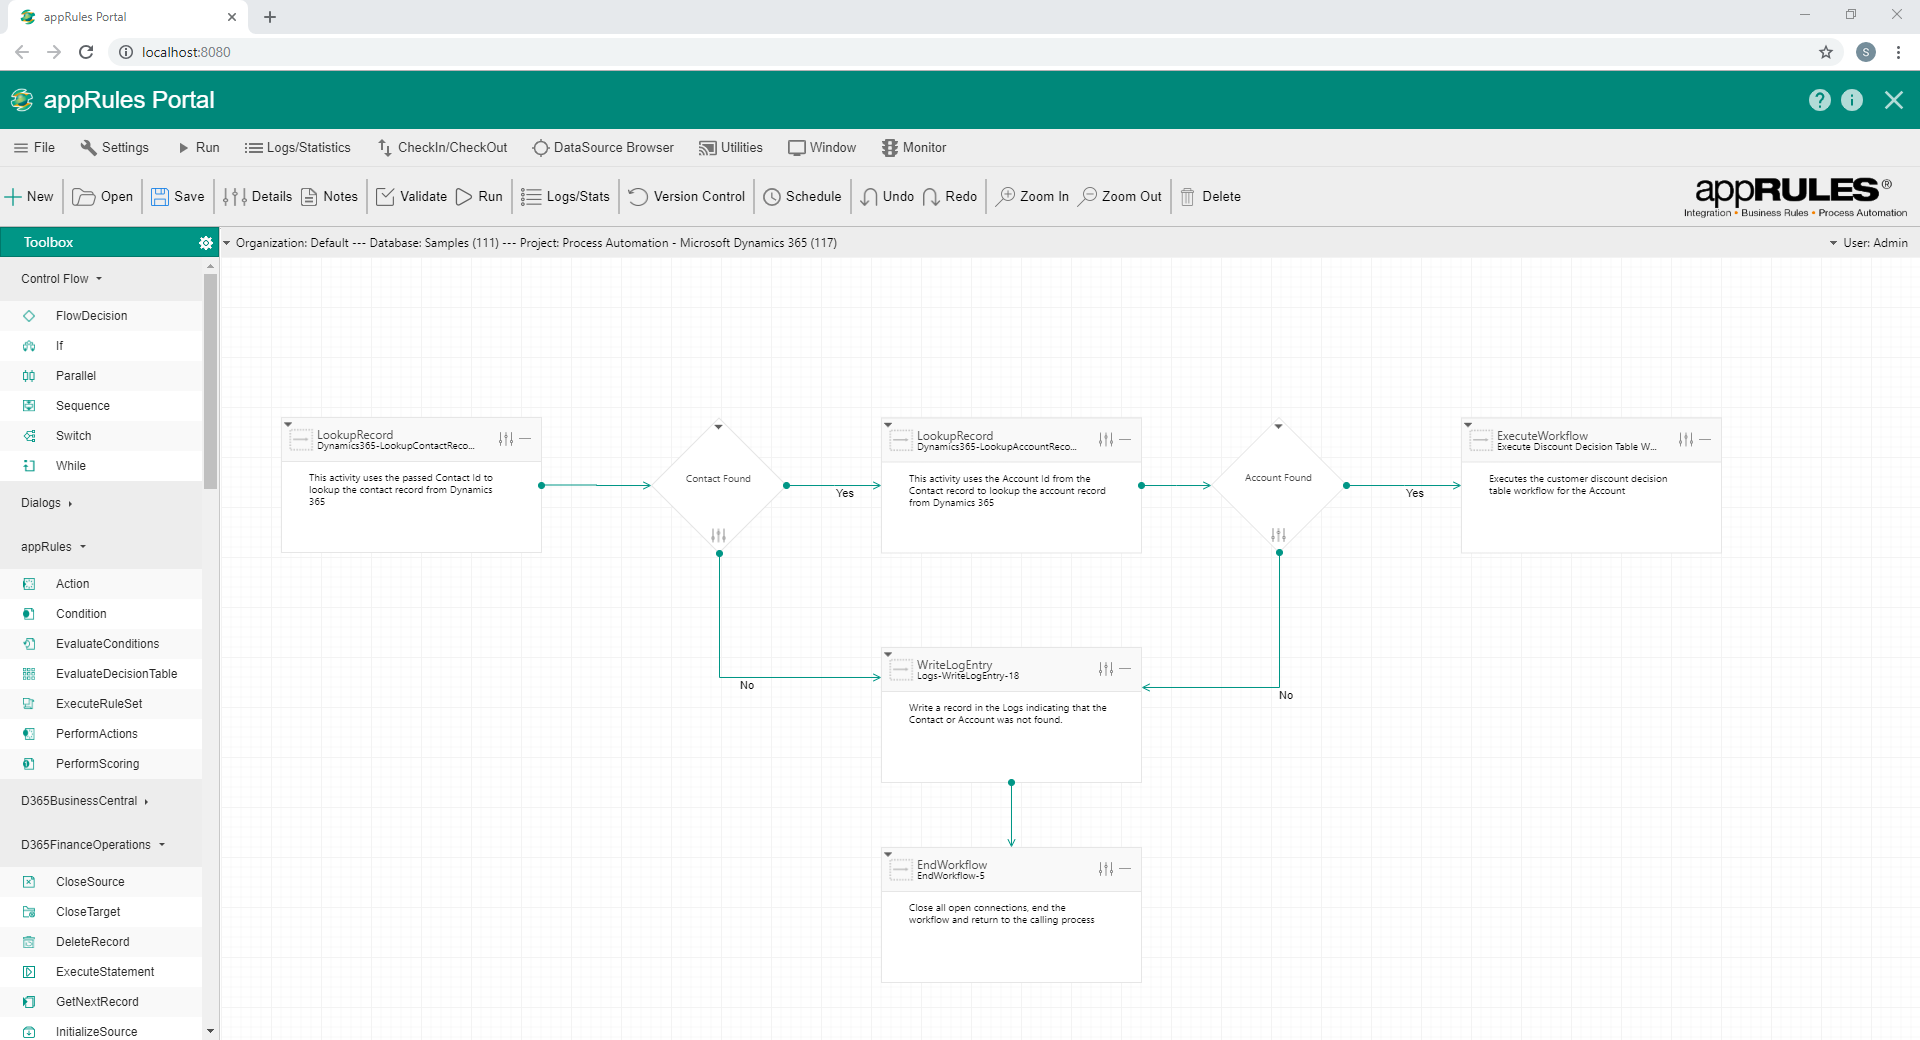Open the Toolbox settings gear
The image size is (1920, 1040).
(x=206, y=242)
